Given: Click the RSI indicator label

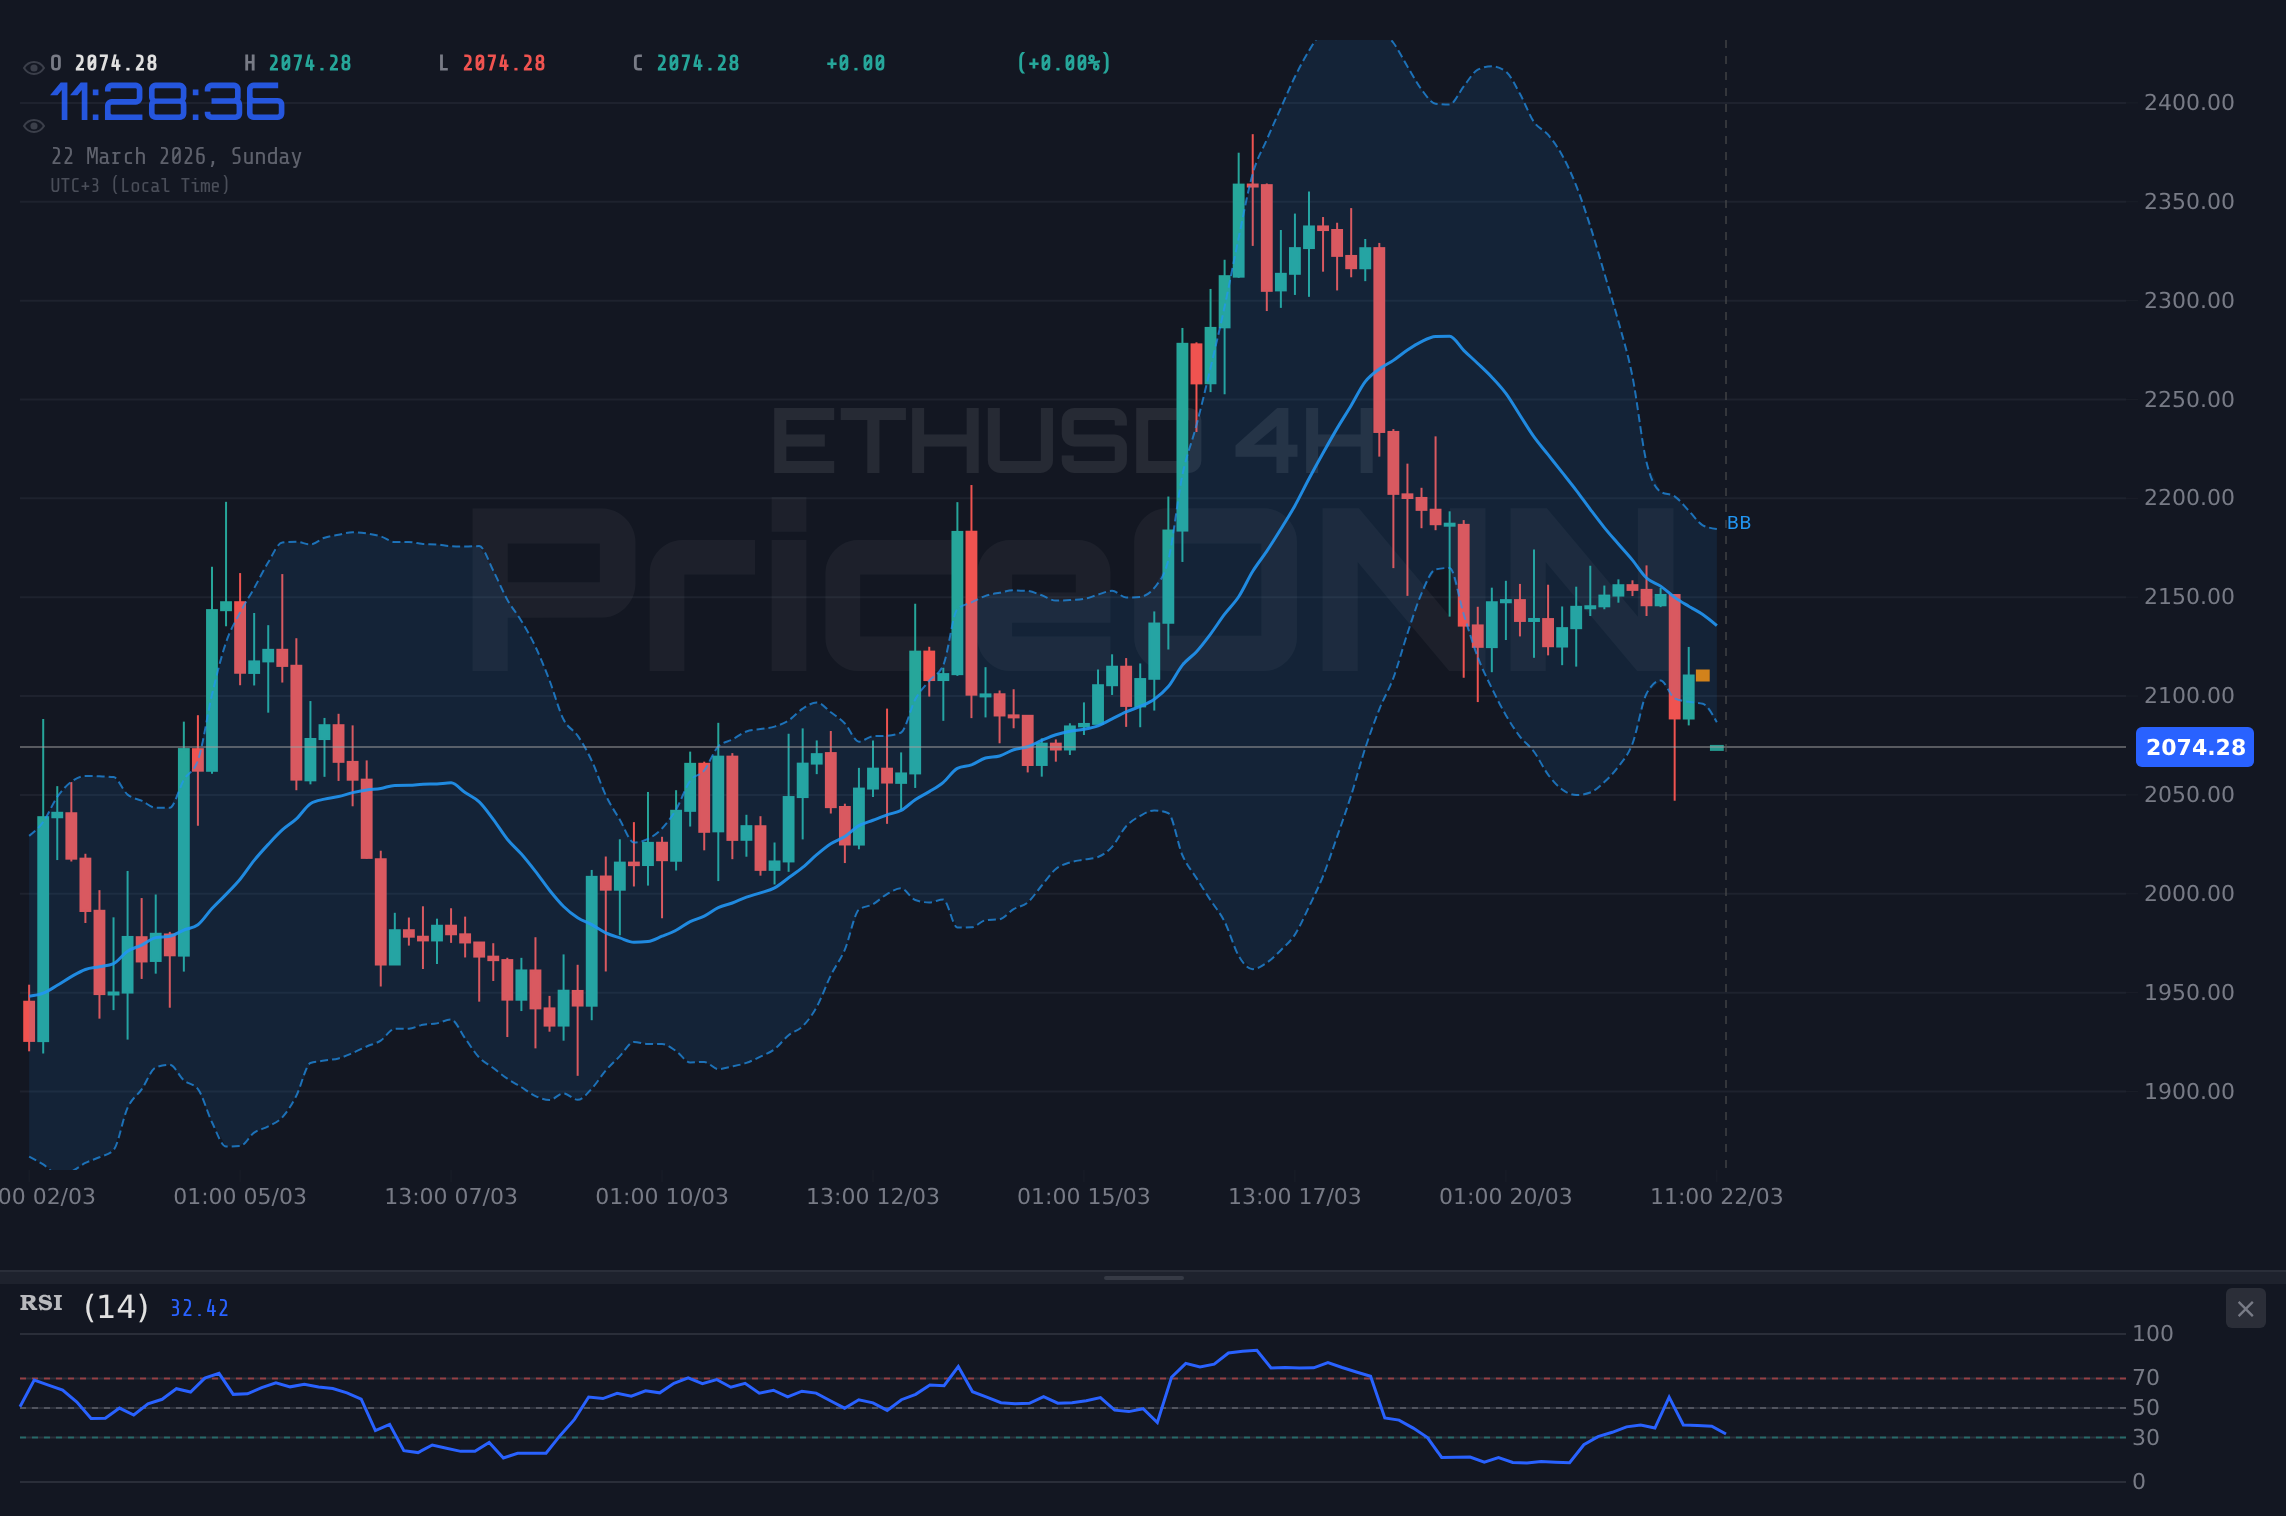Looking at the screenshot, I should point(40,1303).
